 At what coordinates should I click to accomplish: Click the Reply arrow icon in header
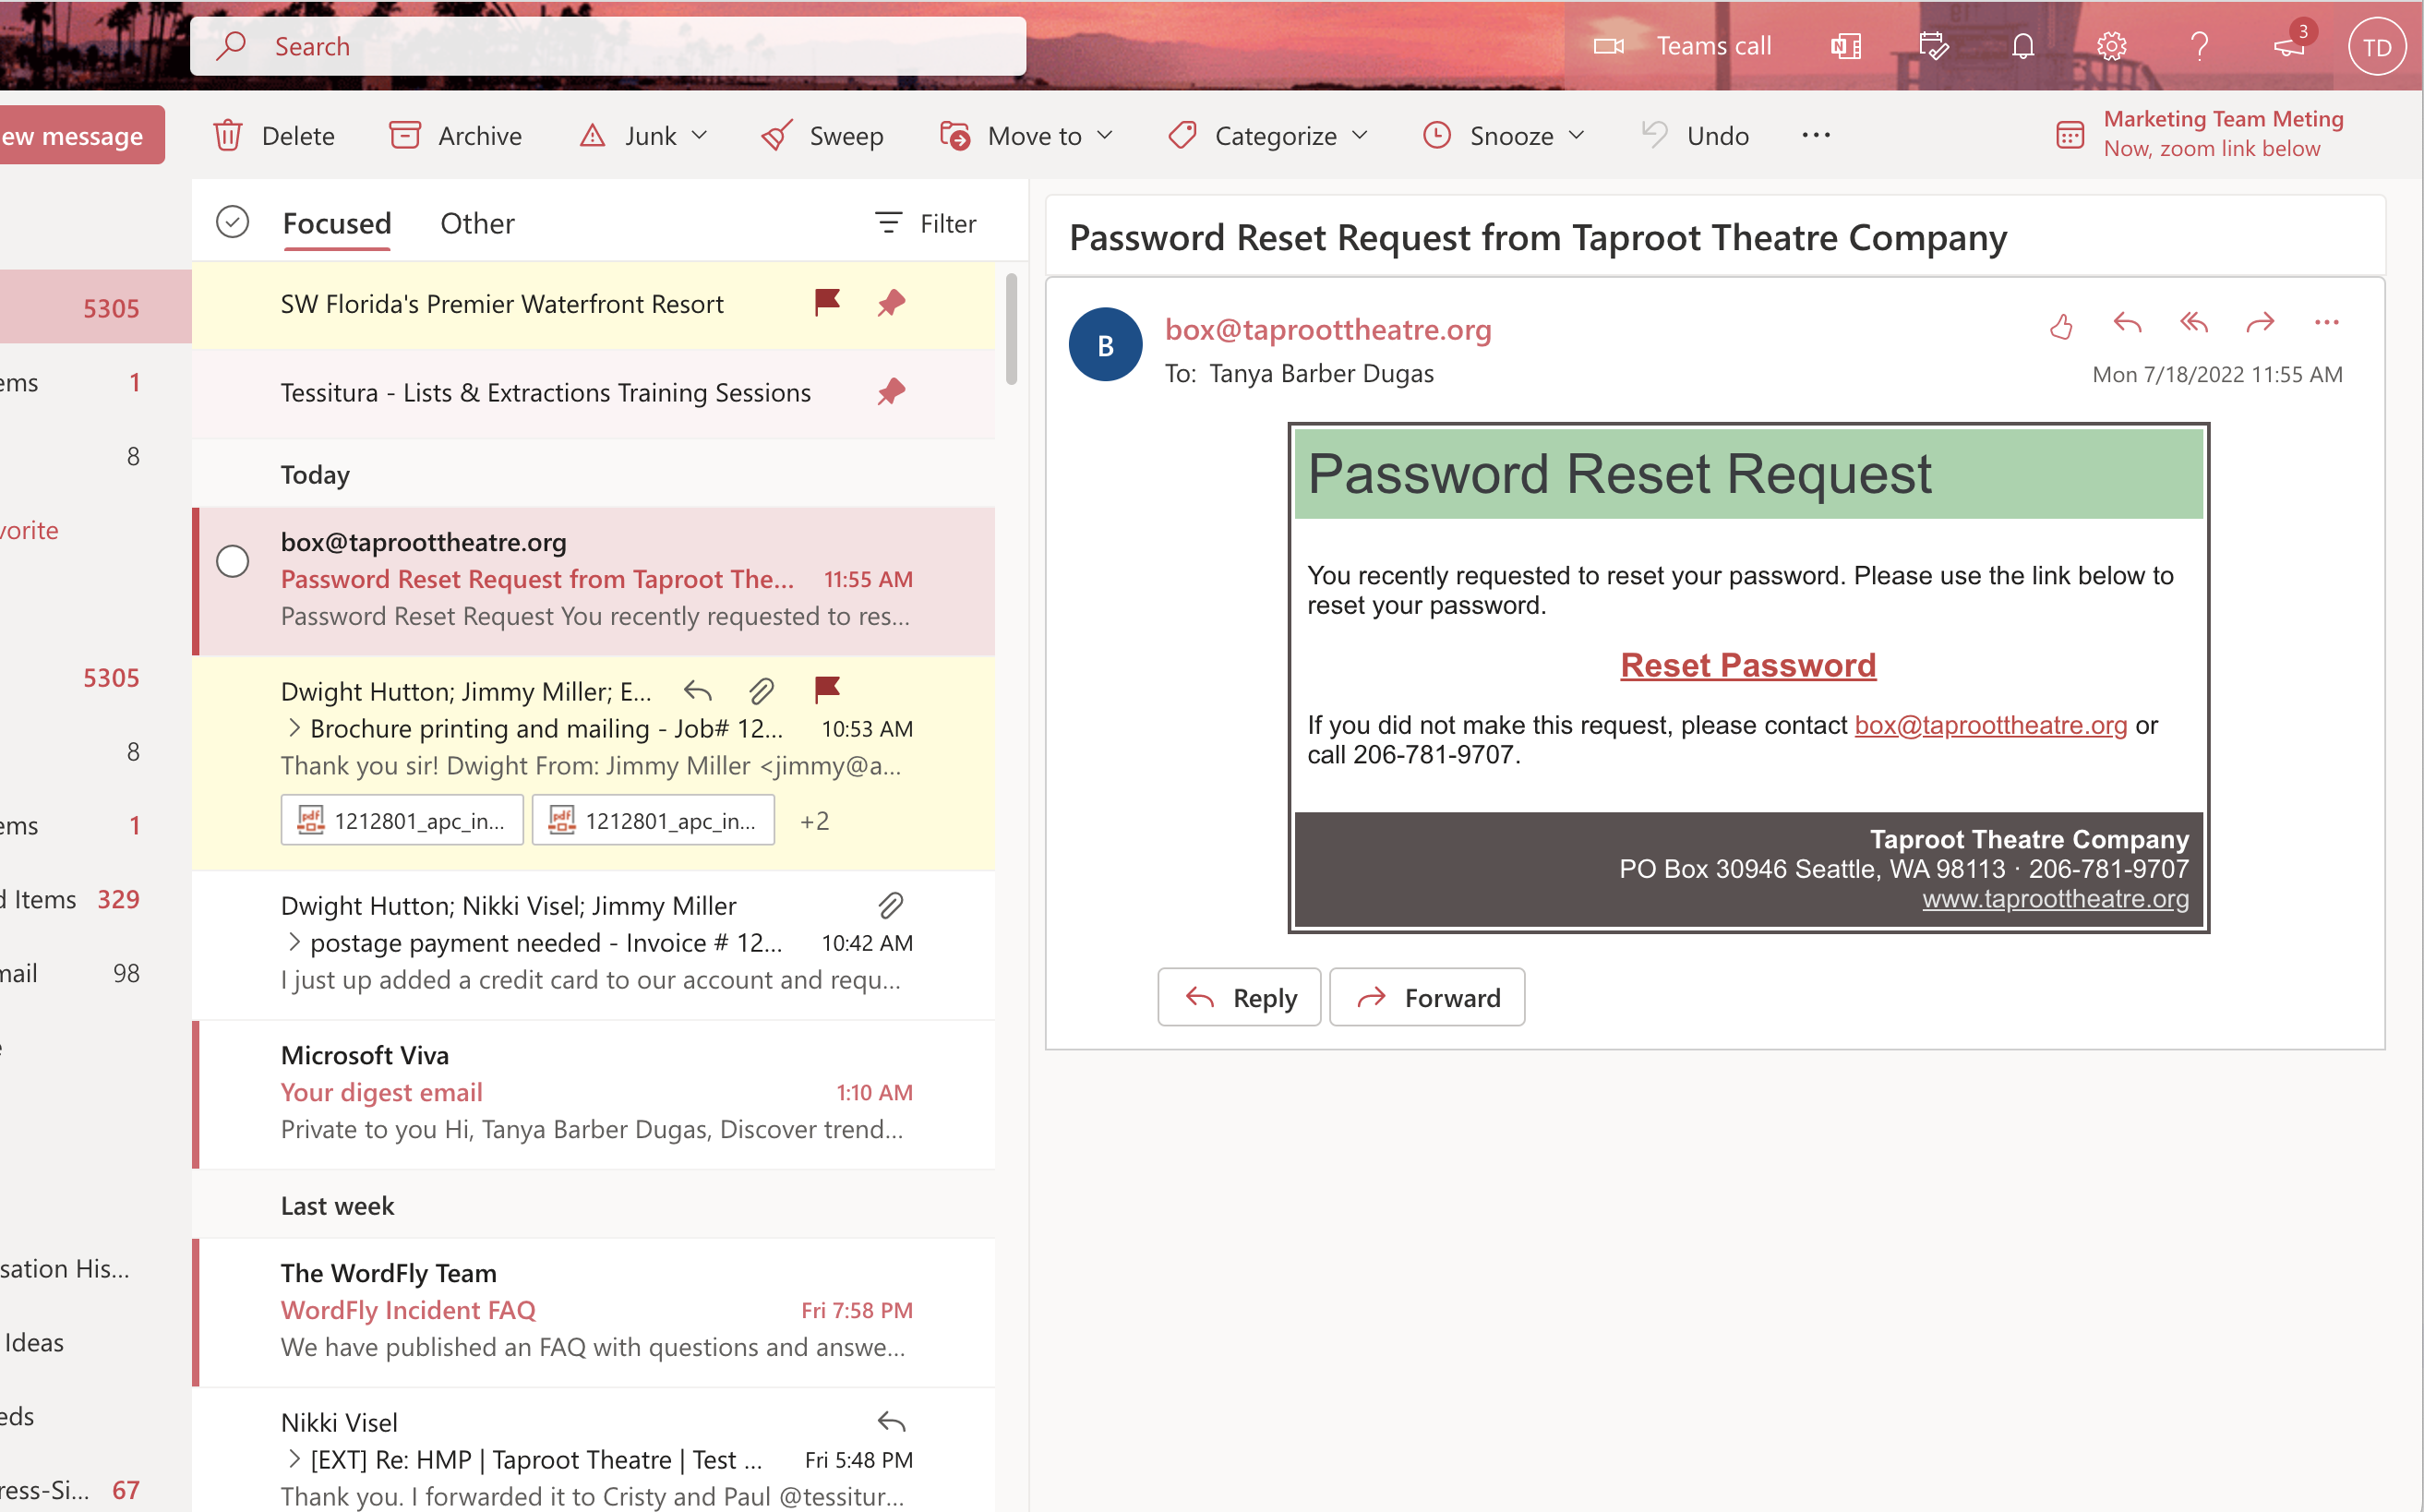2127,323
